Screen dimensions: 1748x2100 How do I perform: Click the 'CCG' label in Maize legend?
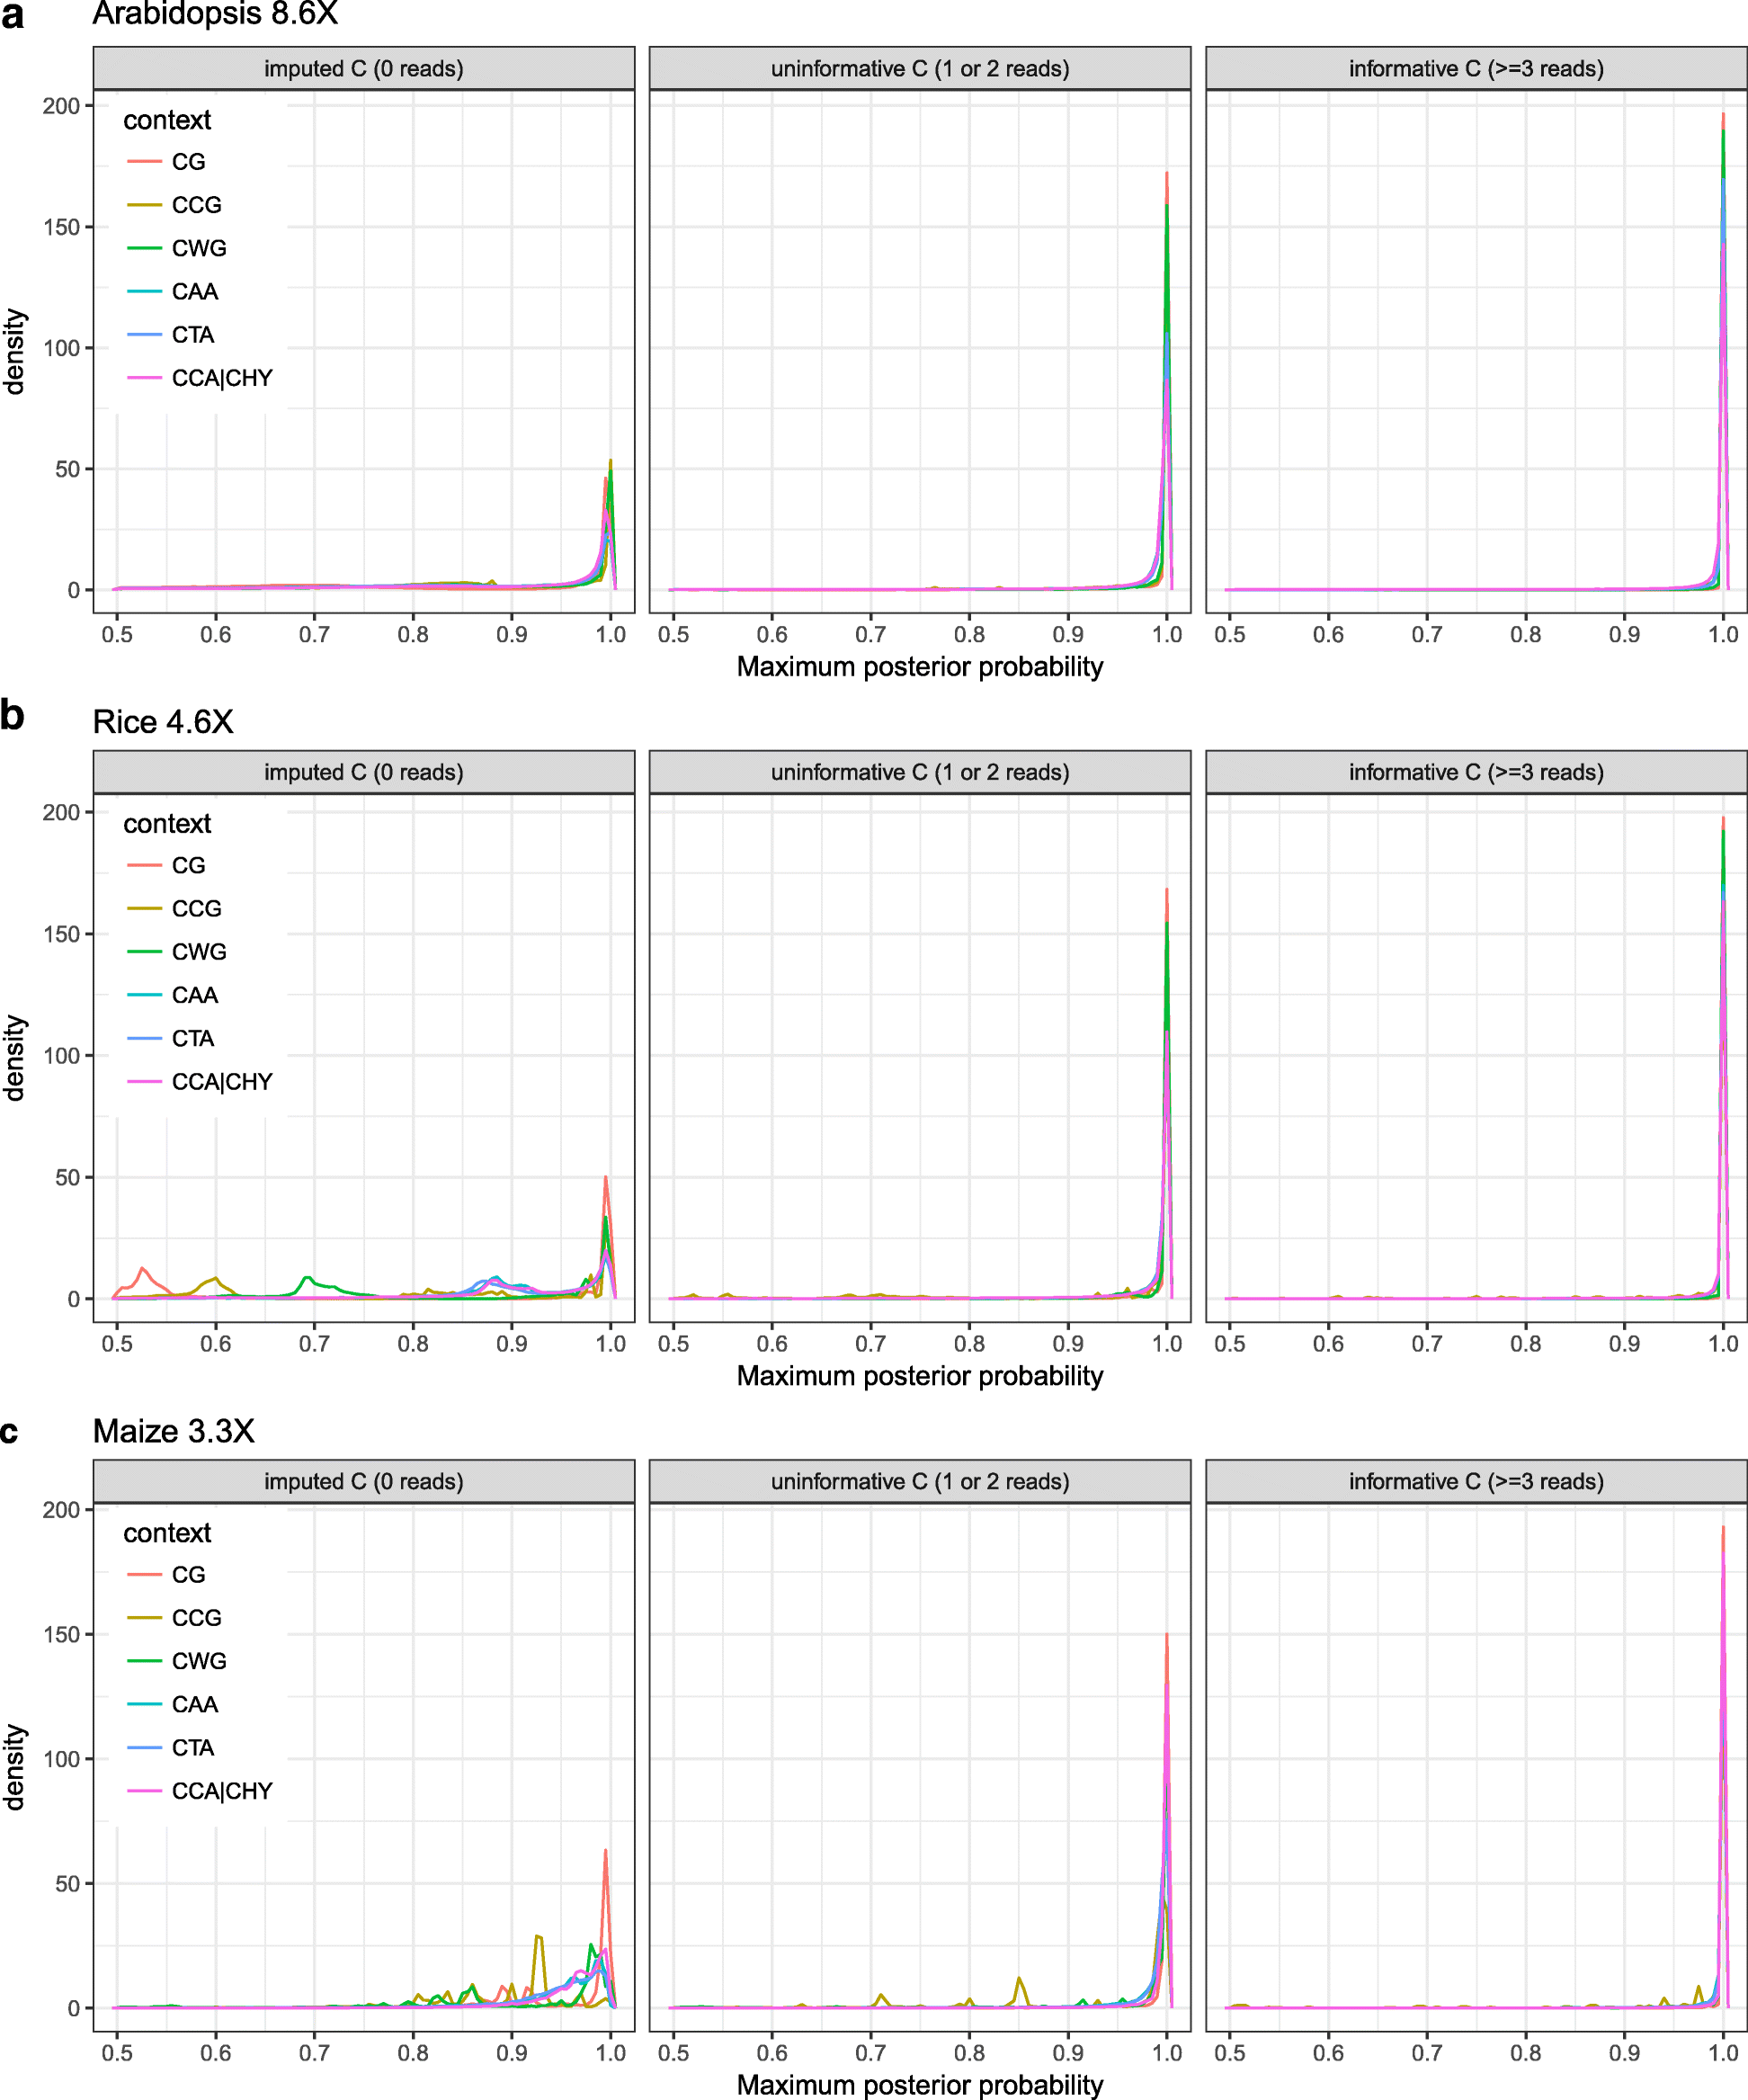(197, 1618)
